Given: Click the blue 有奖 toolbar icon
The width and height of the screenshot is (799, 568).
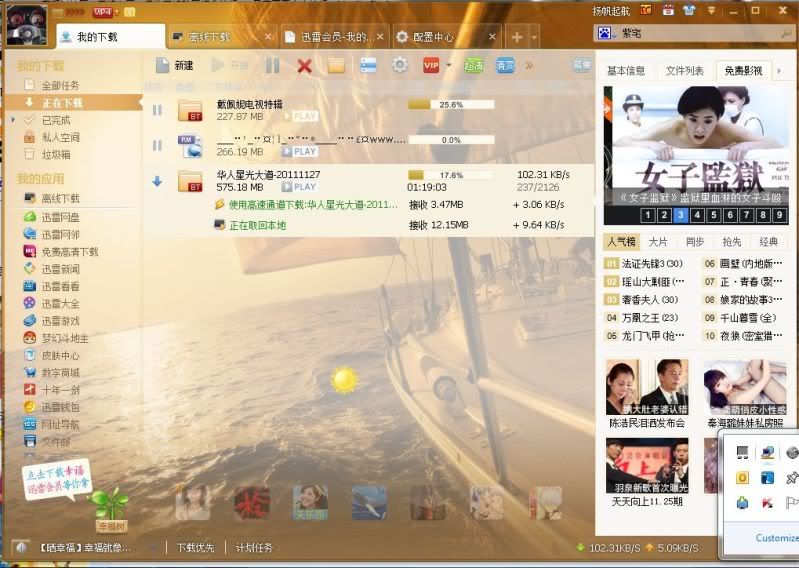Looking at the screenshot, I should 505,65.
